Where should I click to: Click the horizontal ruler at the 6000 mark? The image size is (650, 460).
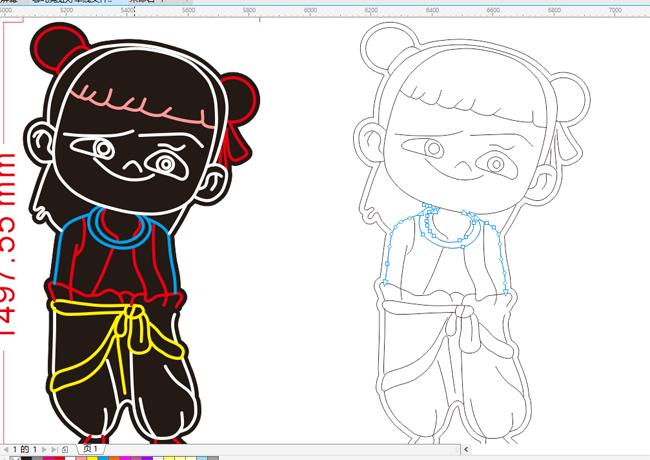coord(310,10)
